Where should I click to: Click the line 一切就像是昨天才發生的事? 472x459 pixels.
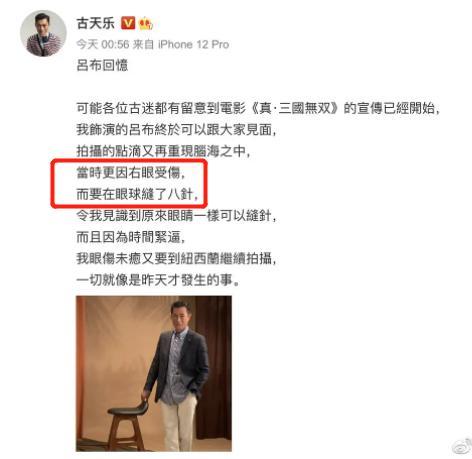(x=155, y=280)
